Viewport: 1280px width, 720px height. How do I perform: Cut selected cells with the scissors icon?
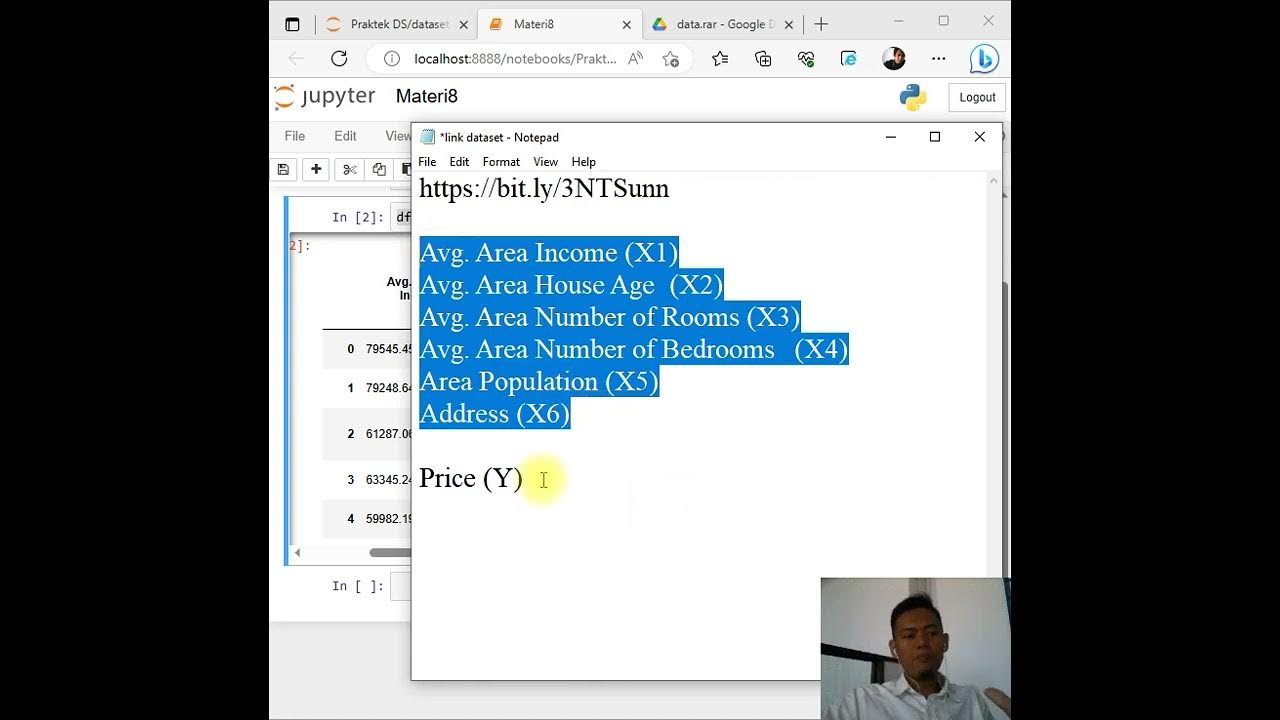(x=349, y=169)
